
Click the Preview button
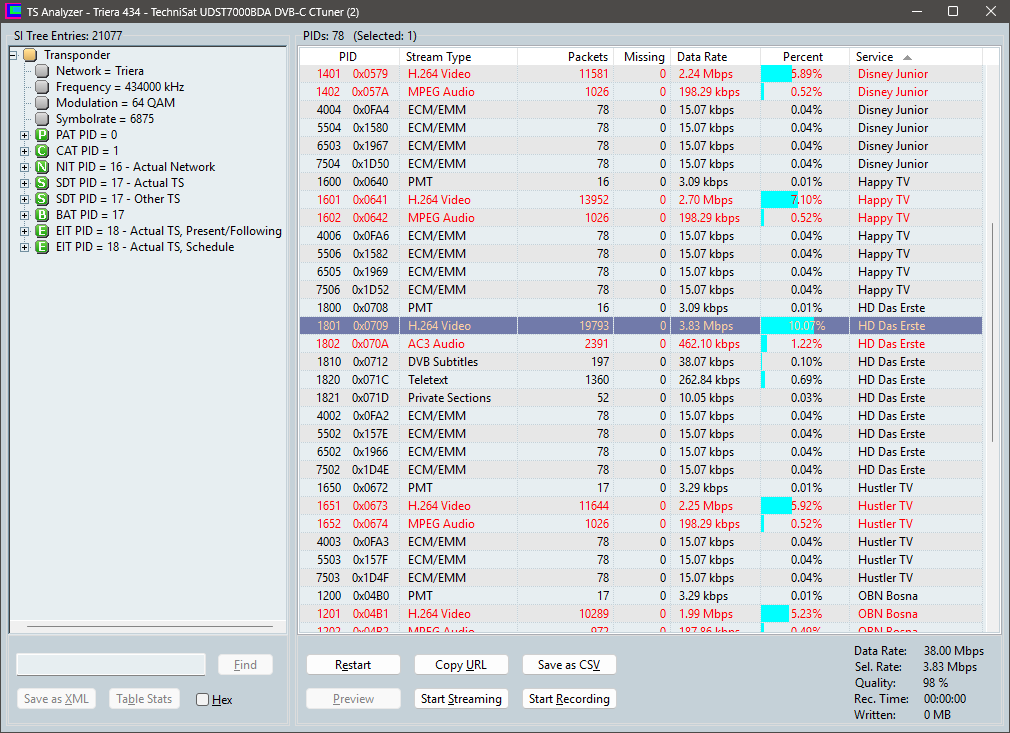point(353,699)
